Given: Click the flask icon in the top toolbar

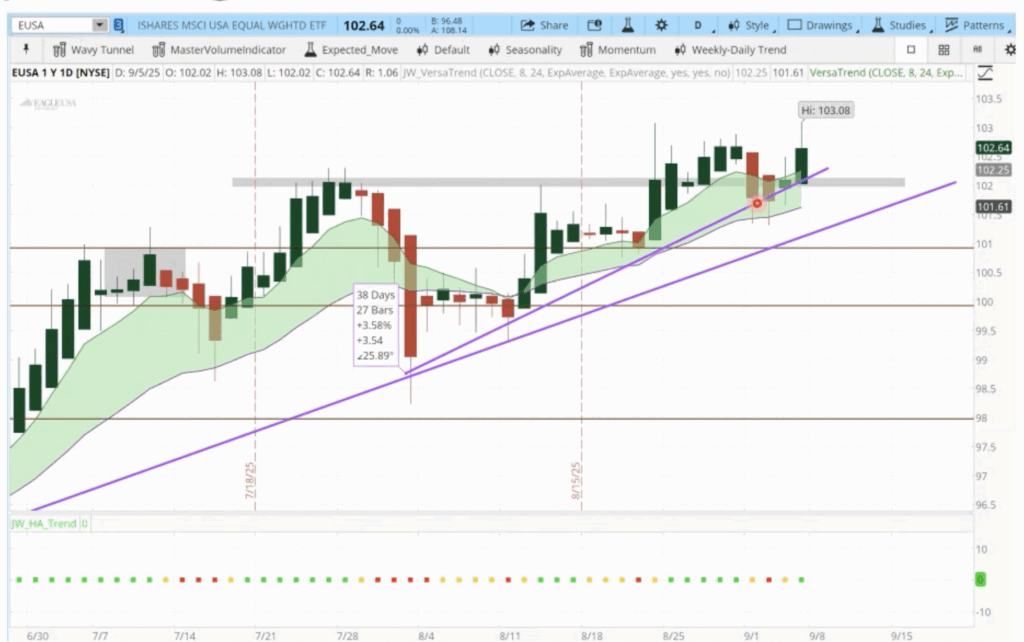Looking at the screenshot, I should [x=628, y=25].
